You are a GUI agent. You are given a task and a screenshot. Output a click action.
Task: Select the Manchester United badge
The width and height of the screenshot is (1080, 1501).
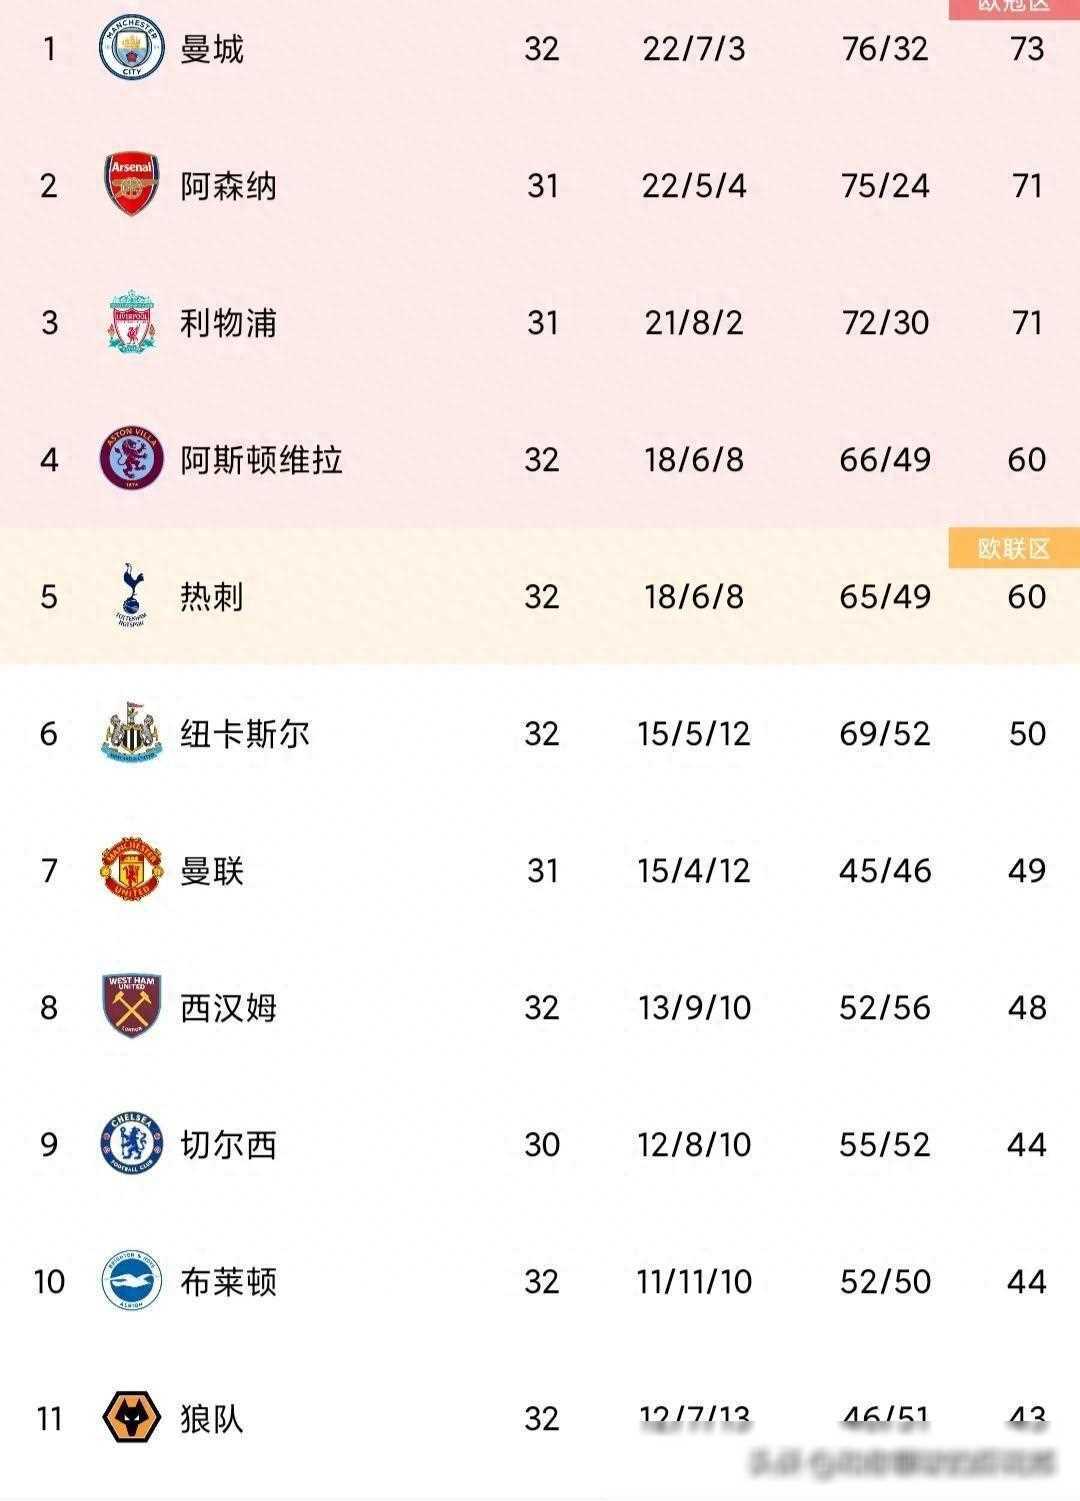coord(131,870)
